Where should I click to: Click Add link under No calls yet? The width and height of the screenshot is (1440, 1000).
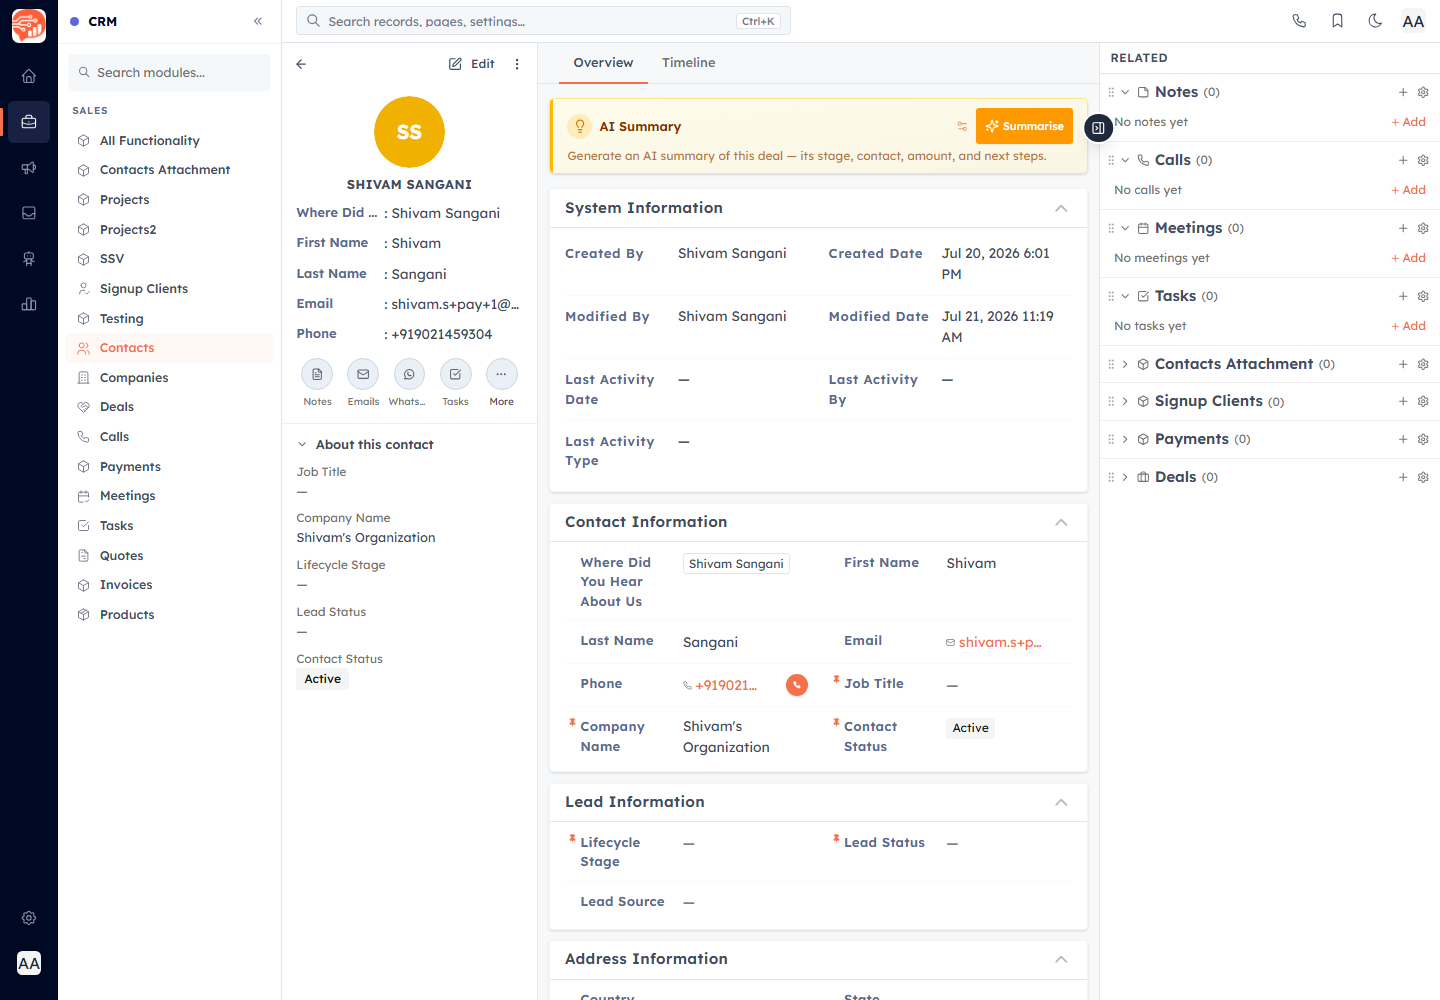(1409, 190)
